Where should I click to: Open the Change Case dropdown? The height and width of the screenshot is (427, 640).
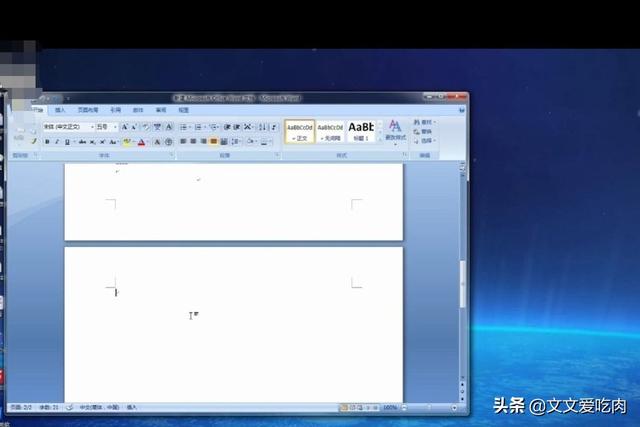click(113, 142)
